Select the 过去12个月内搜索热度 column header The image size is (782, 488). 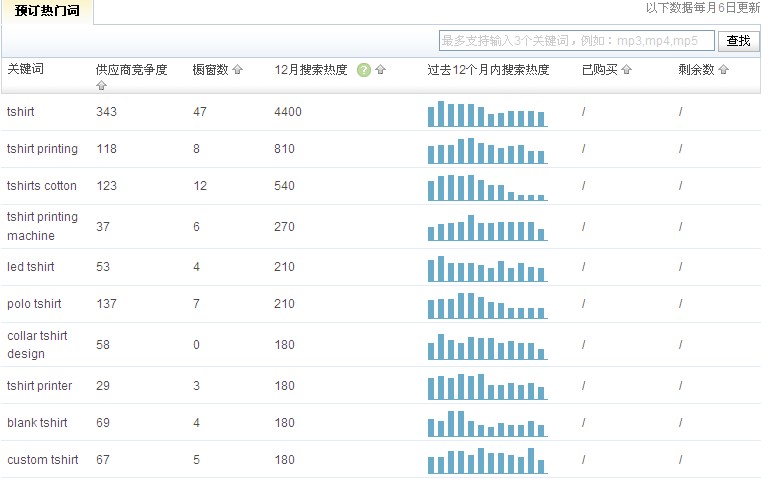(488, 70)
